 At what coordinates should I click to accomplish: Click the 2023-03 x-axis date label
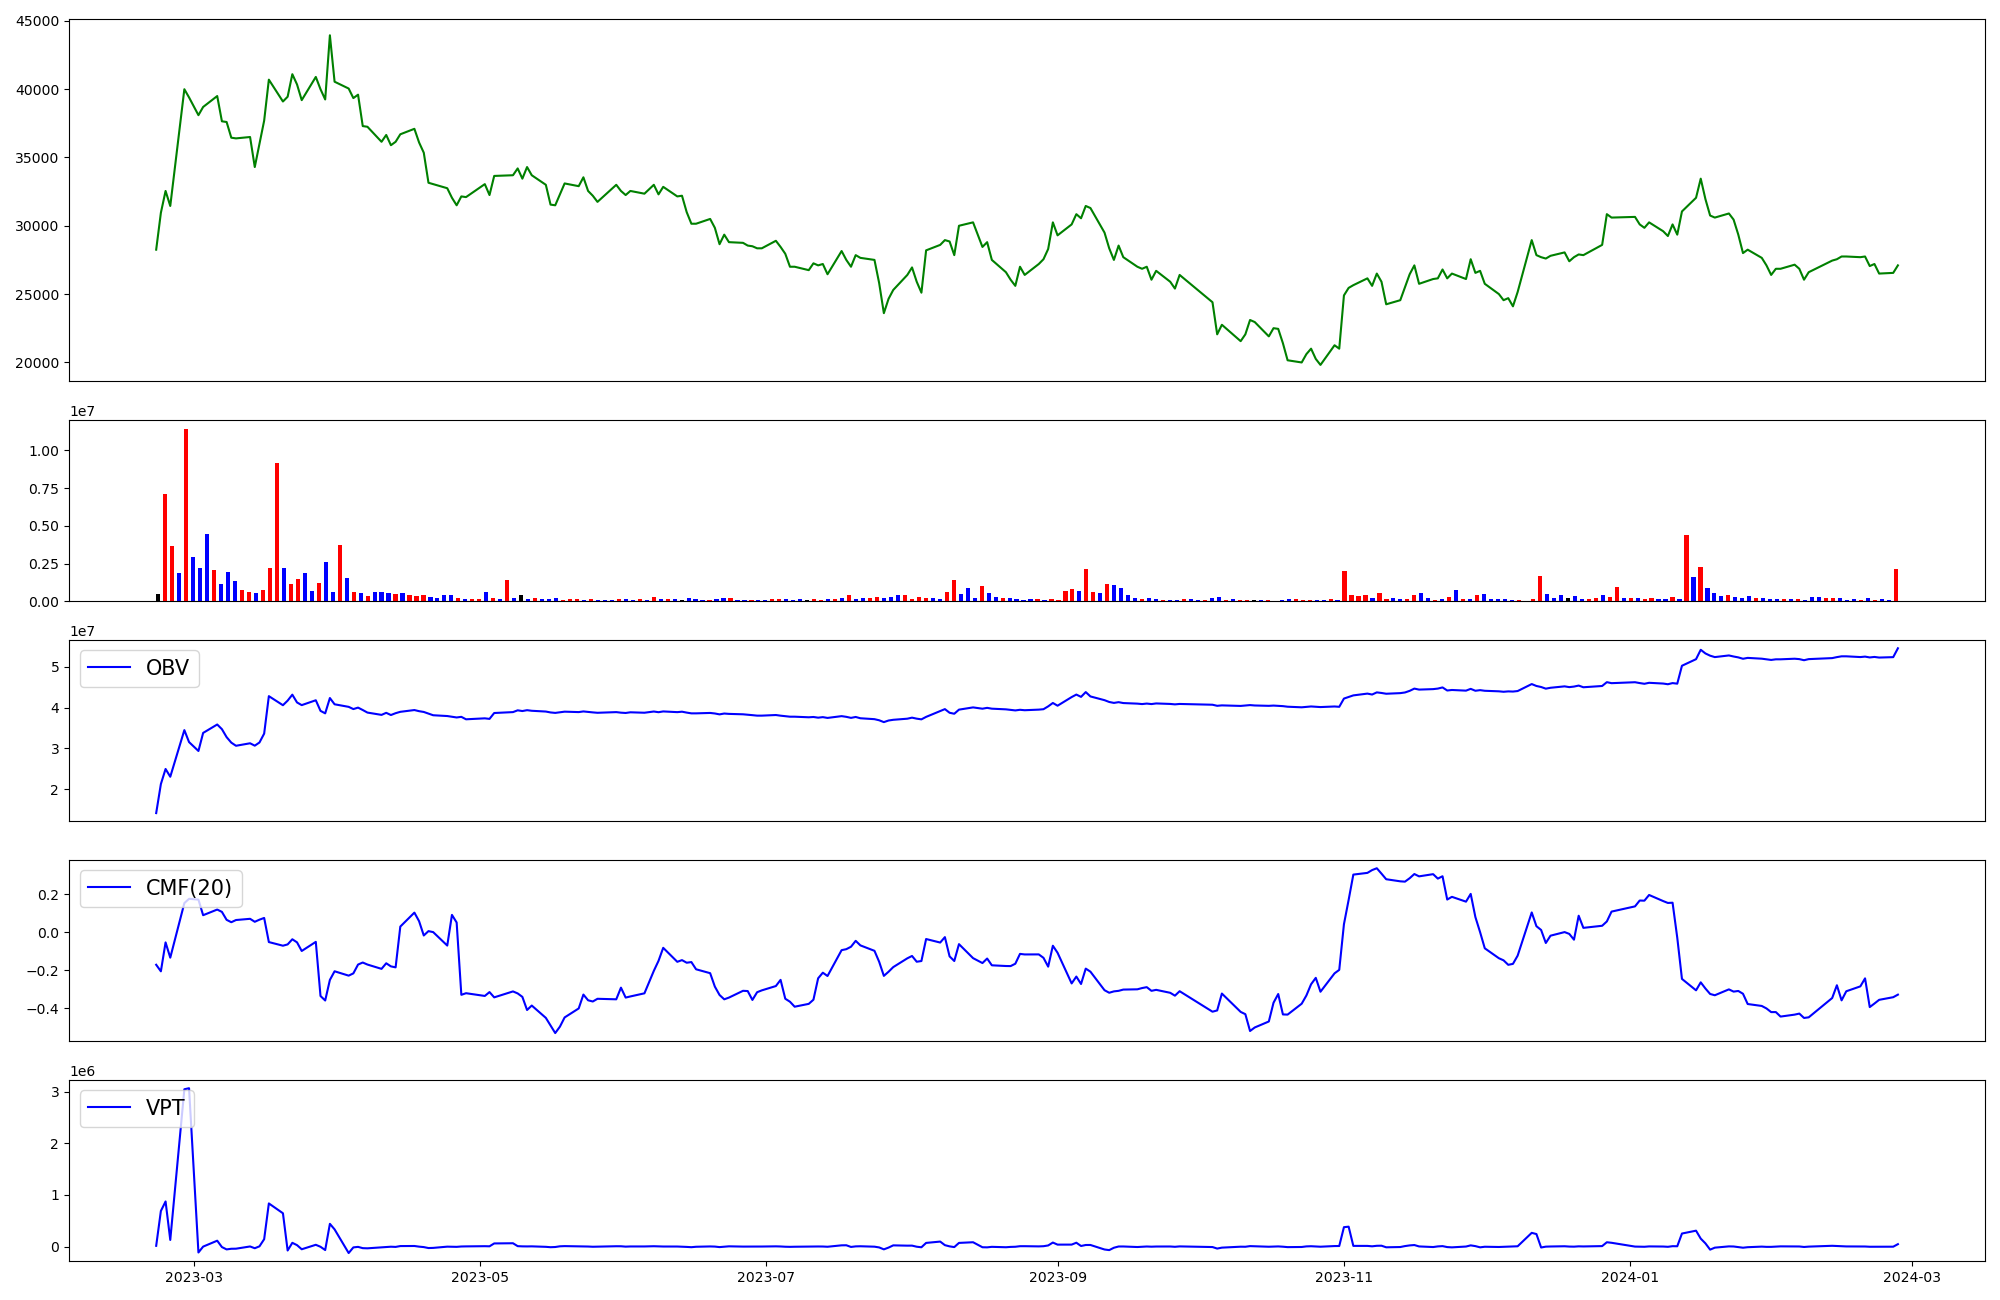pyautogui.click(x=194, y=1277)
